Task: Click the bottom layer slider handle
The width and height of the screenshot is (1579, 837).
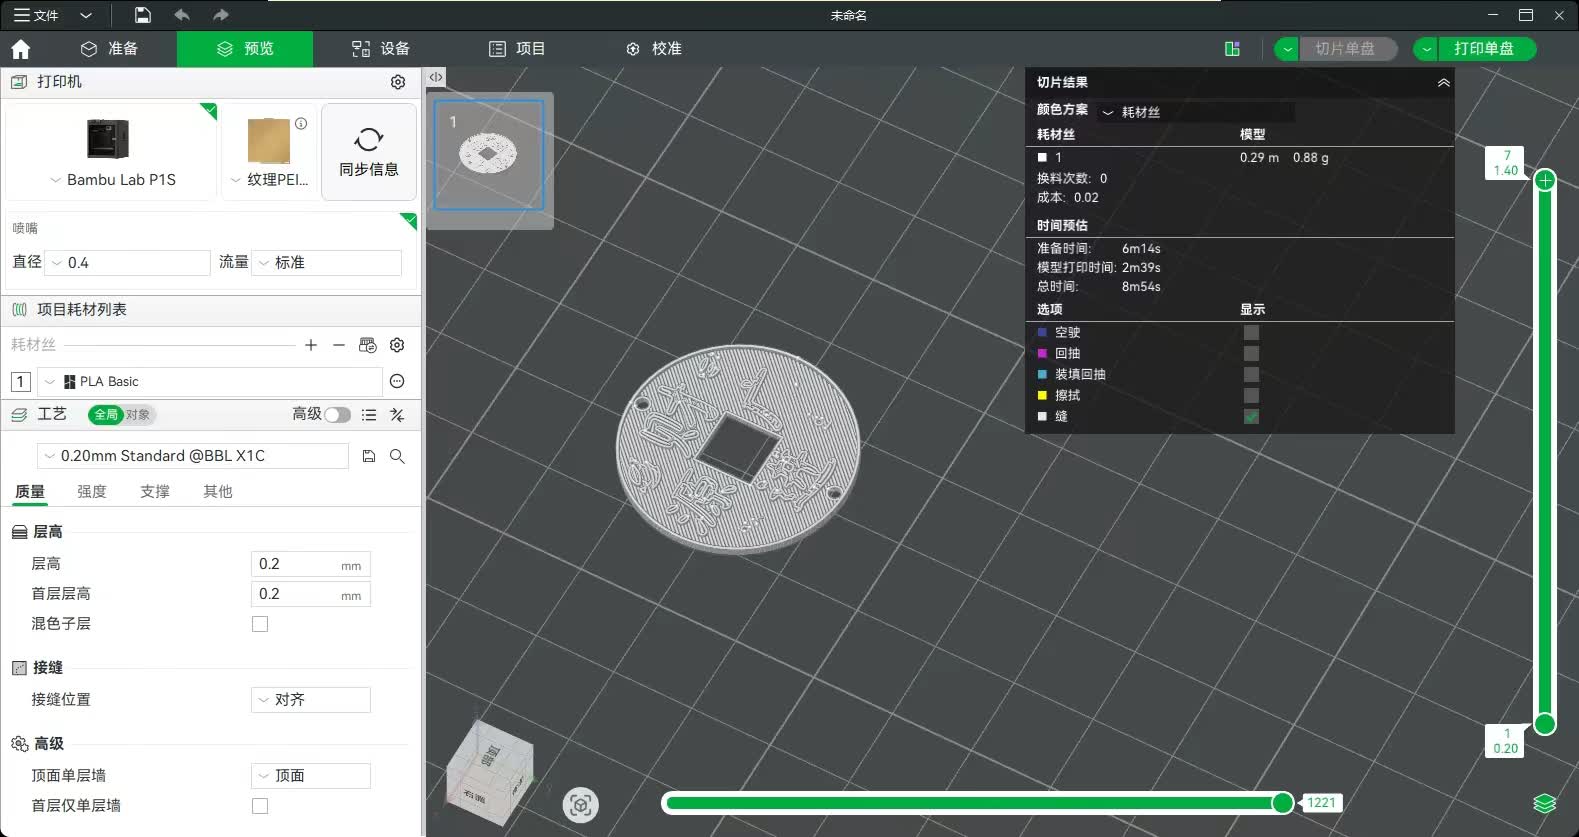Action: click(1545, 724)
